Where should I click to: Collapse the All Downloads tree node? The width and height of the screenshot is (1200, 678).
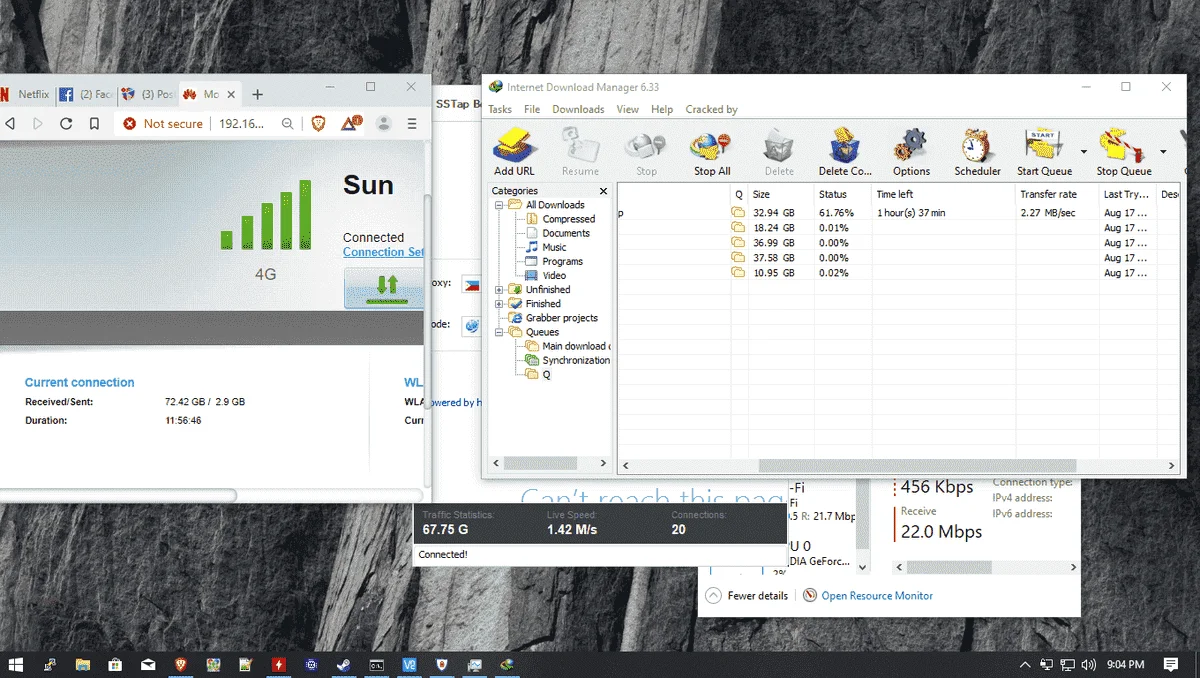[499, 205]
